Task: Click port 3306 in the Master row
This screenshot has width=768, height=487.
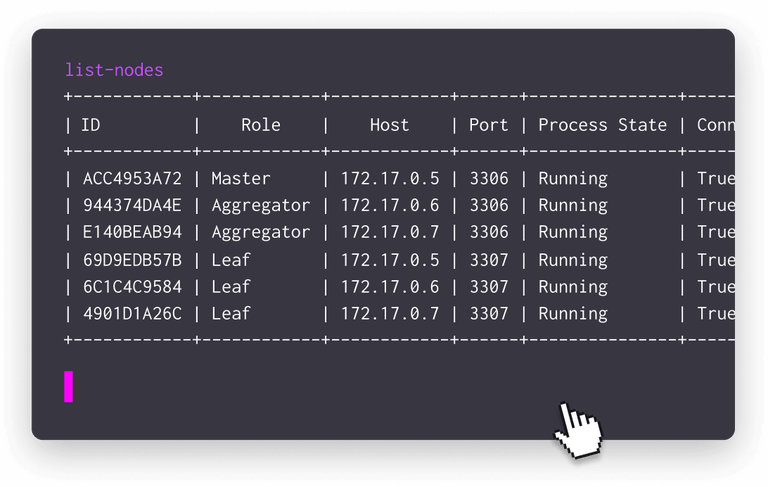Action: [489, 179]
